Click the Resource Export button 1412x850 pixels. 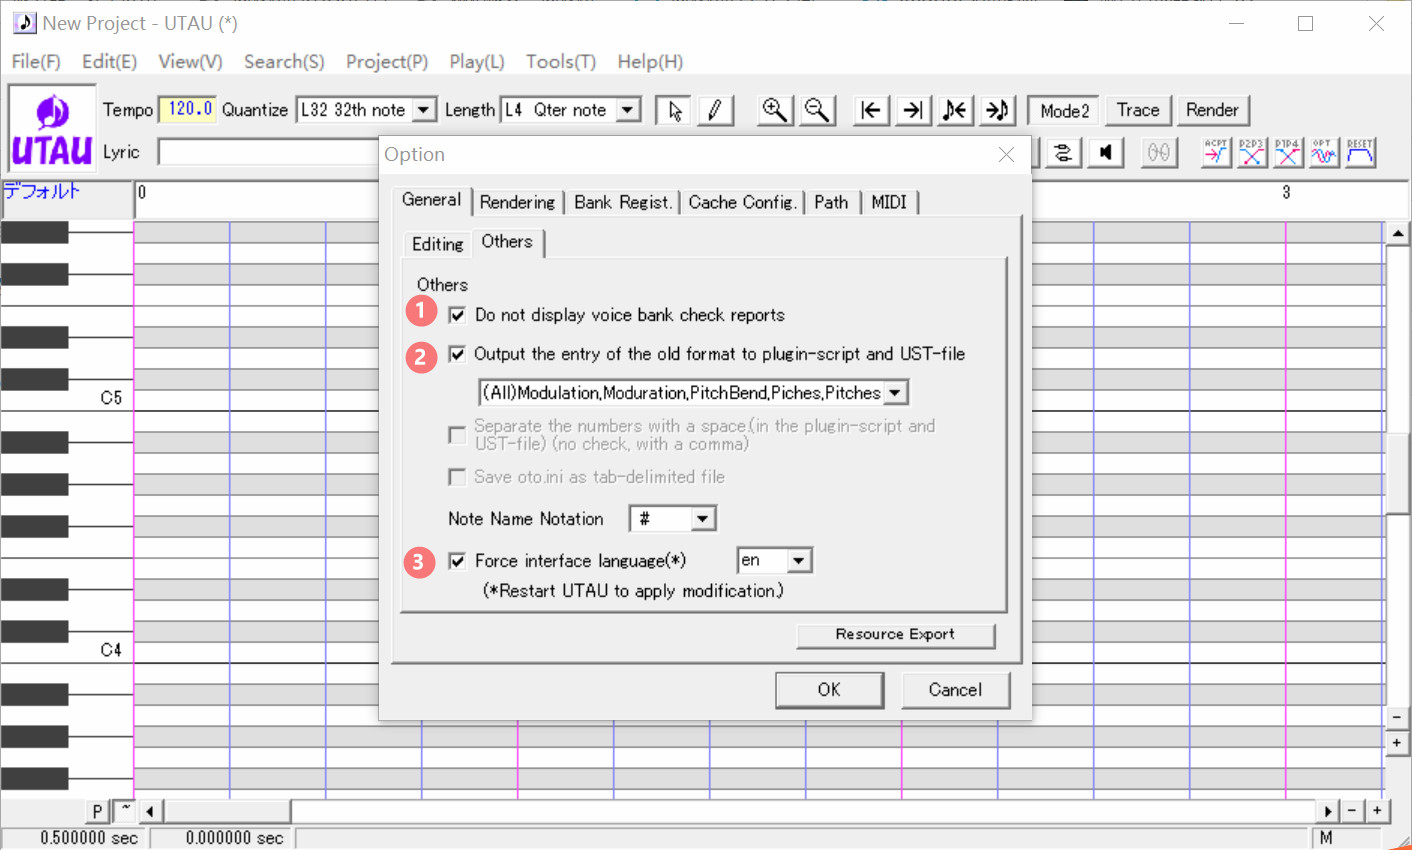pyautogui.click(x=895, y=635)
